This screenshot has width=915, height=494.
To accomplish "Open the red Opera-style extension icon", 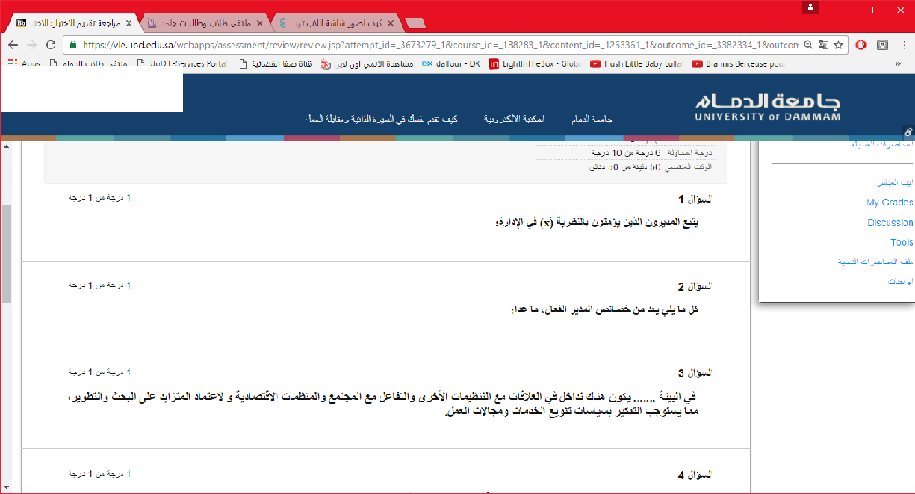I will pyautogui.click(x=861, y=45).
